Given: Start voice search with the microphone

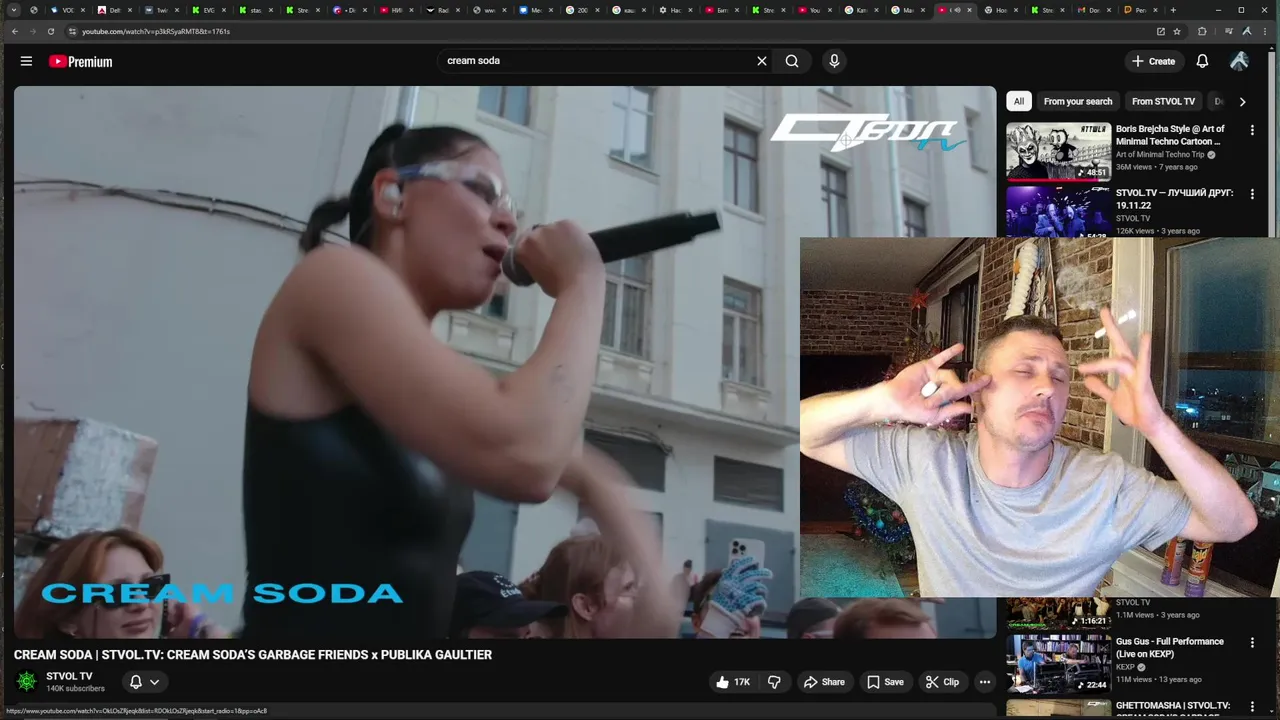Looking at the screenshot, I should (834, 61).
